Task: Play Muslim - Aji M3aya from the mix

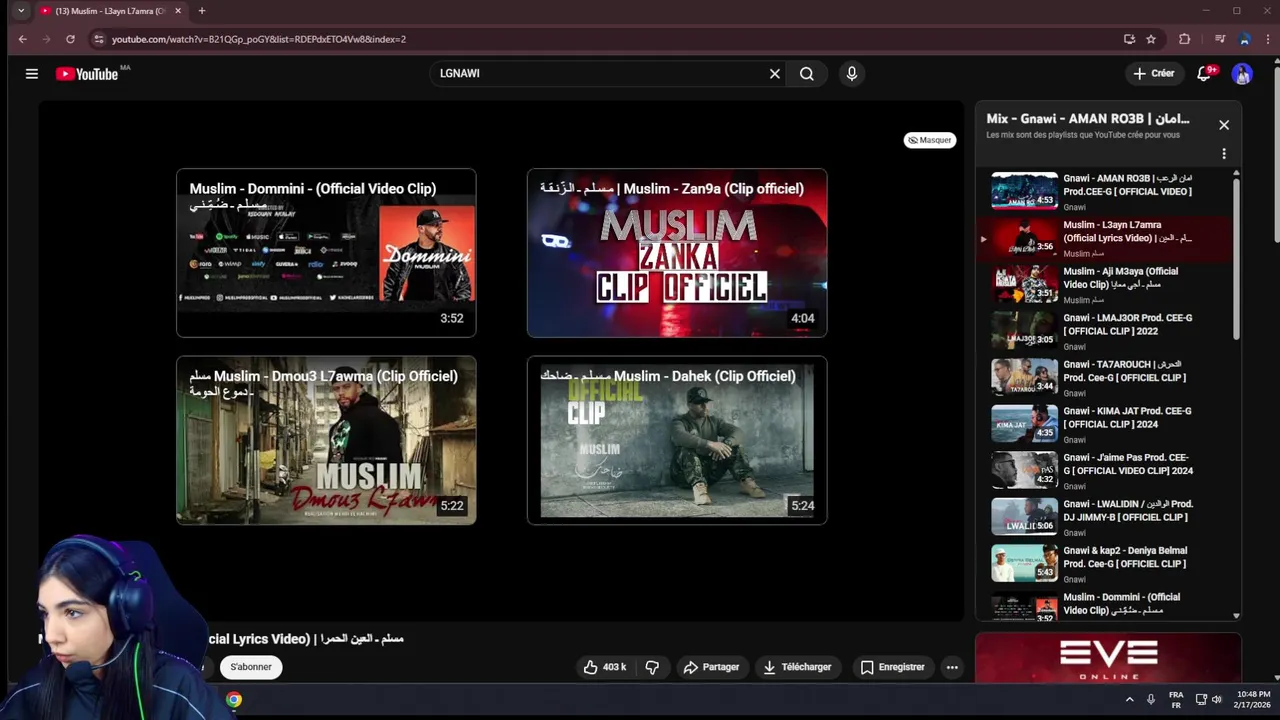Action: coord(1104,285)
